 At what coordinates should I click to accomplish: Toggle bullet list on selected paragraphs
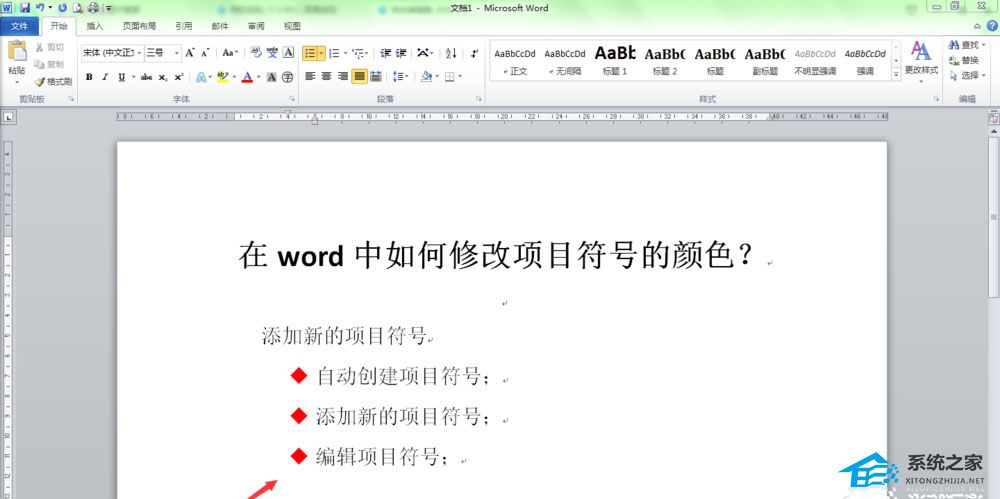tap(310, 53)
